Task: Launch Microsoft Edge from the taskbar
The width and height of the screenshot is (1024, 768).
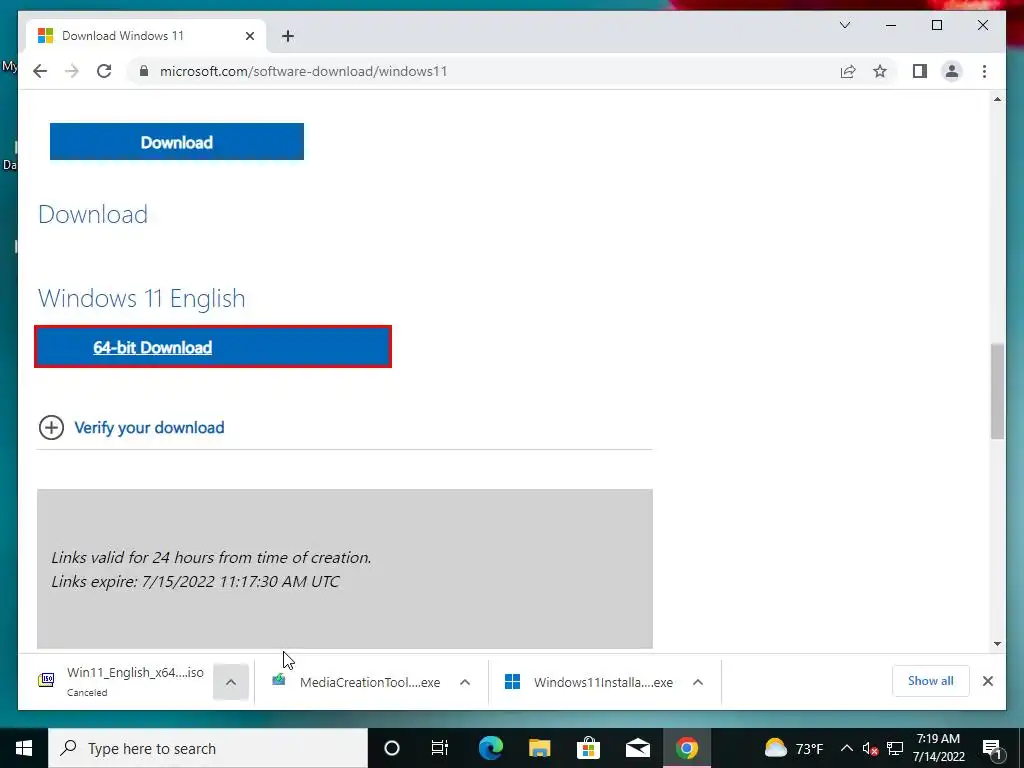Action: (x=490, y=748)
